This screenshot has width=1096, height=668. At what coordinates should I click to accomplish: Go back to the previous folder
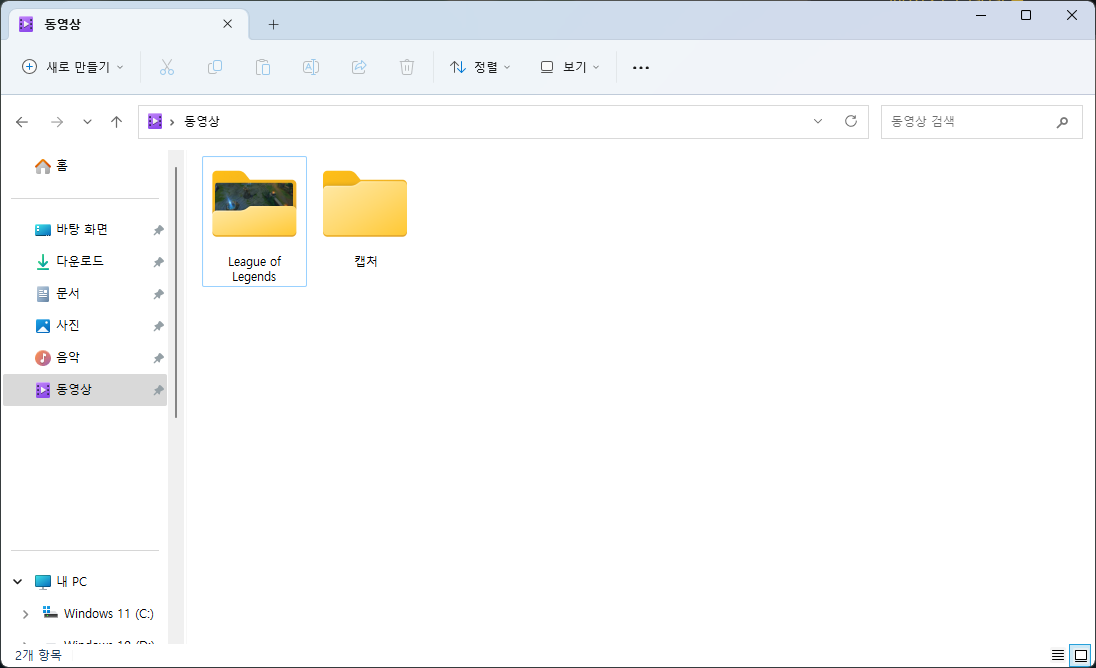(22, 121)
